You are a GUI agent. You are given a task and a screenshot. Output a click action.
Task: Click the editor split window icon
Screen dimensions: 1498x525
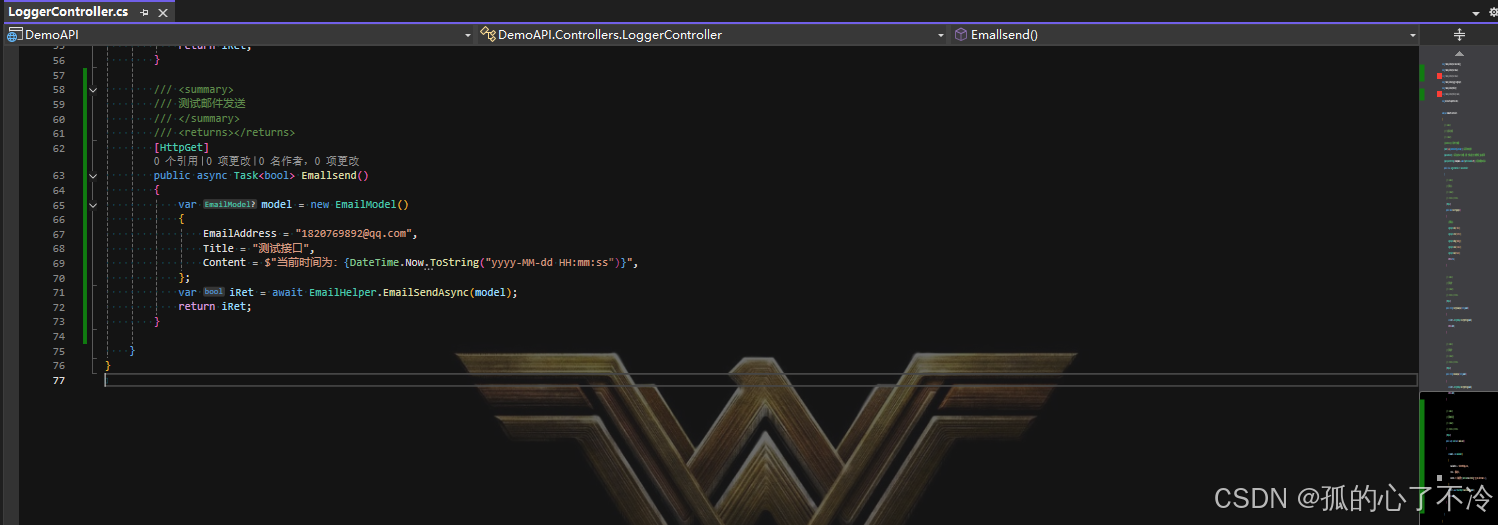pos(1458,35)
